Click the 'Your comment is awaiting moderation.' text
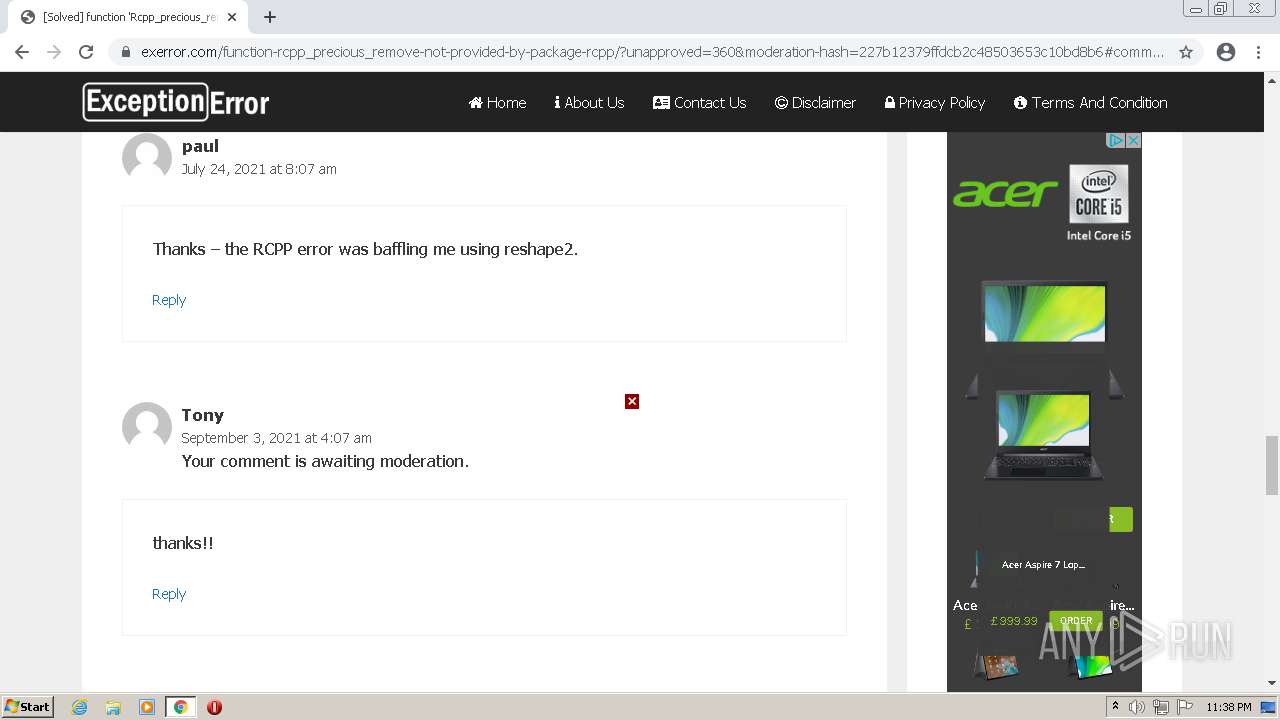Screen dimensions: 1280x720 [325, 461]
